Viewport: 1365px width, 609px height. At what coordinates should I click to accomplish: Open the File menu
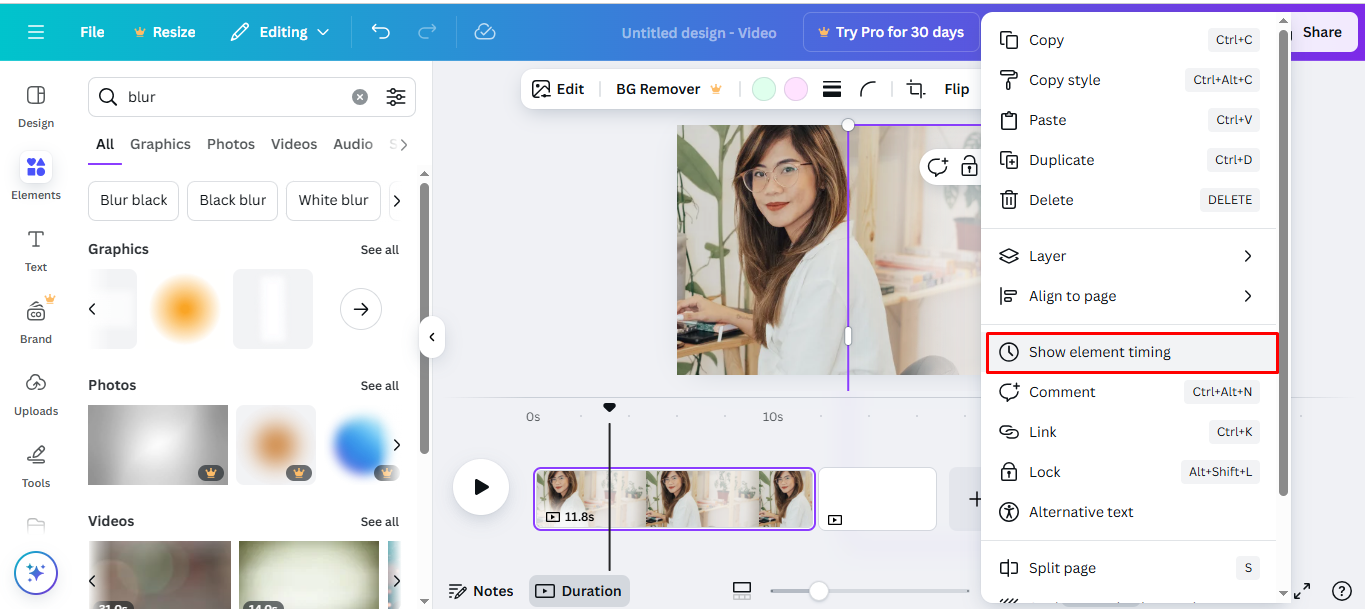coord(91,31)
